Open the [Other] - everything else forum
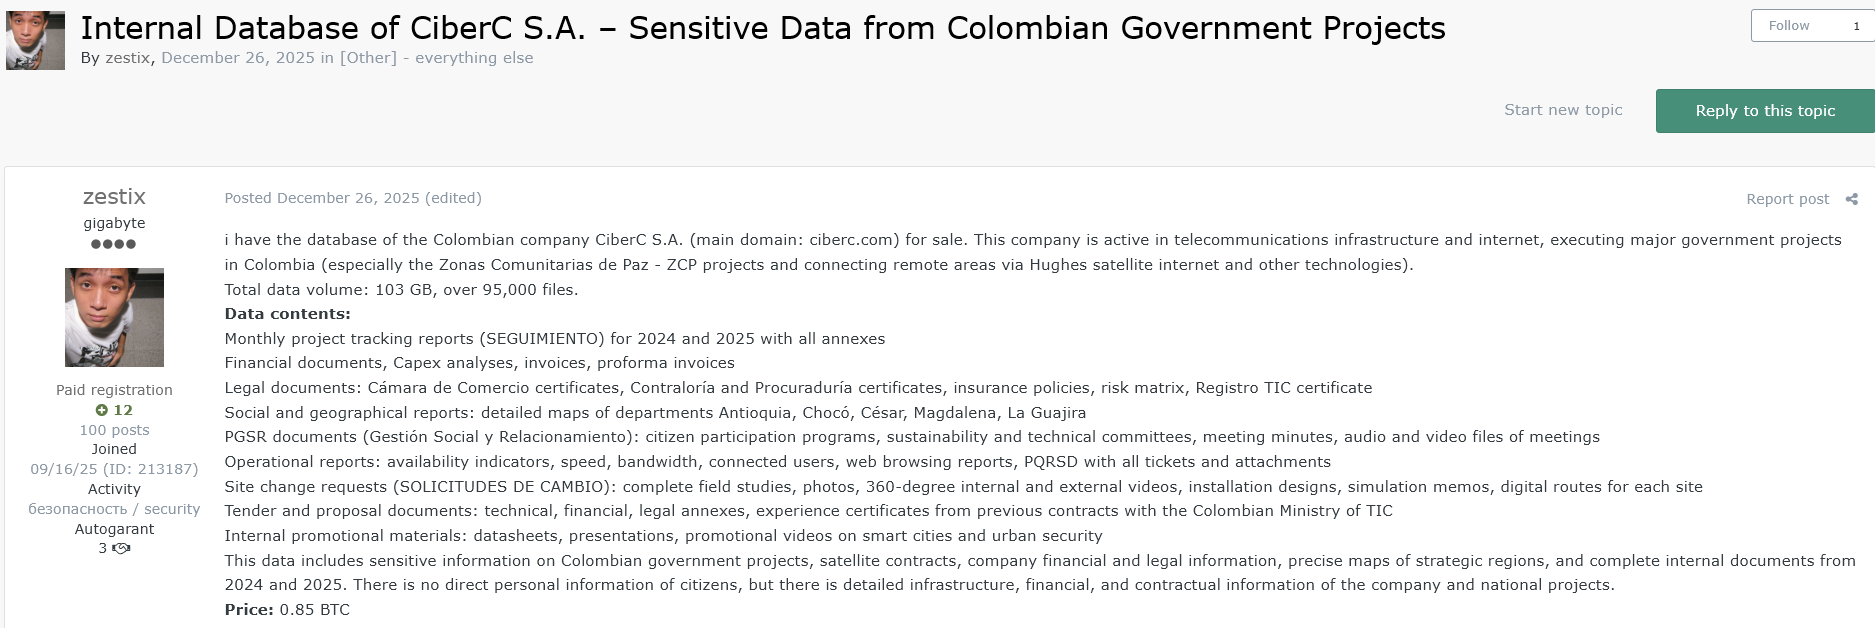 click(436, 58)
